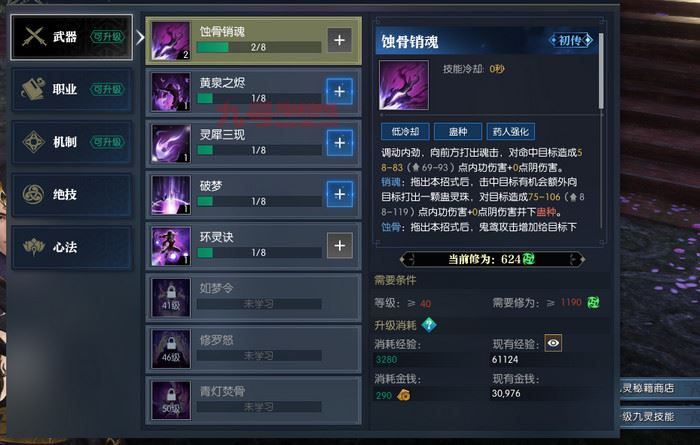
Task: Click the locked 如梦令 skill icon
Action: (171, 298)
